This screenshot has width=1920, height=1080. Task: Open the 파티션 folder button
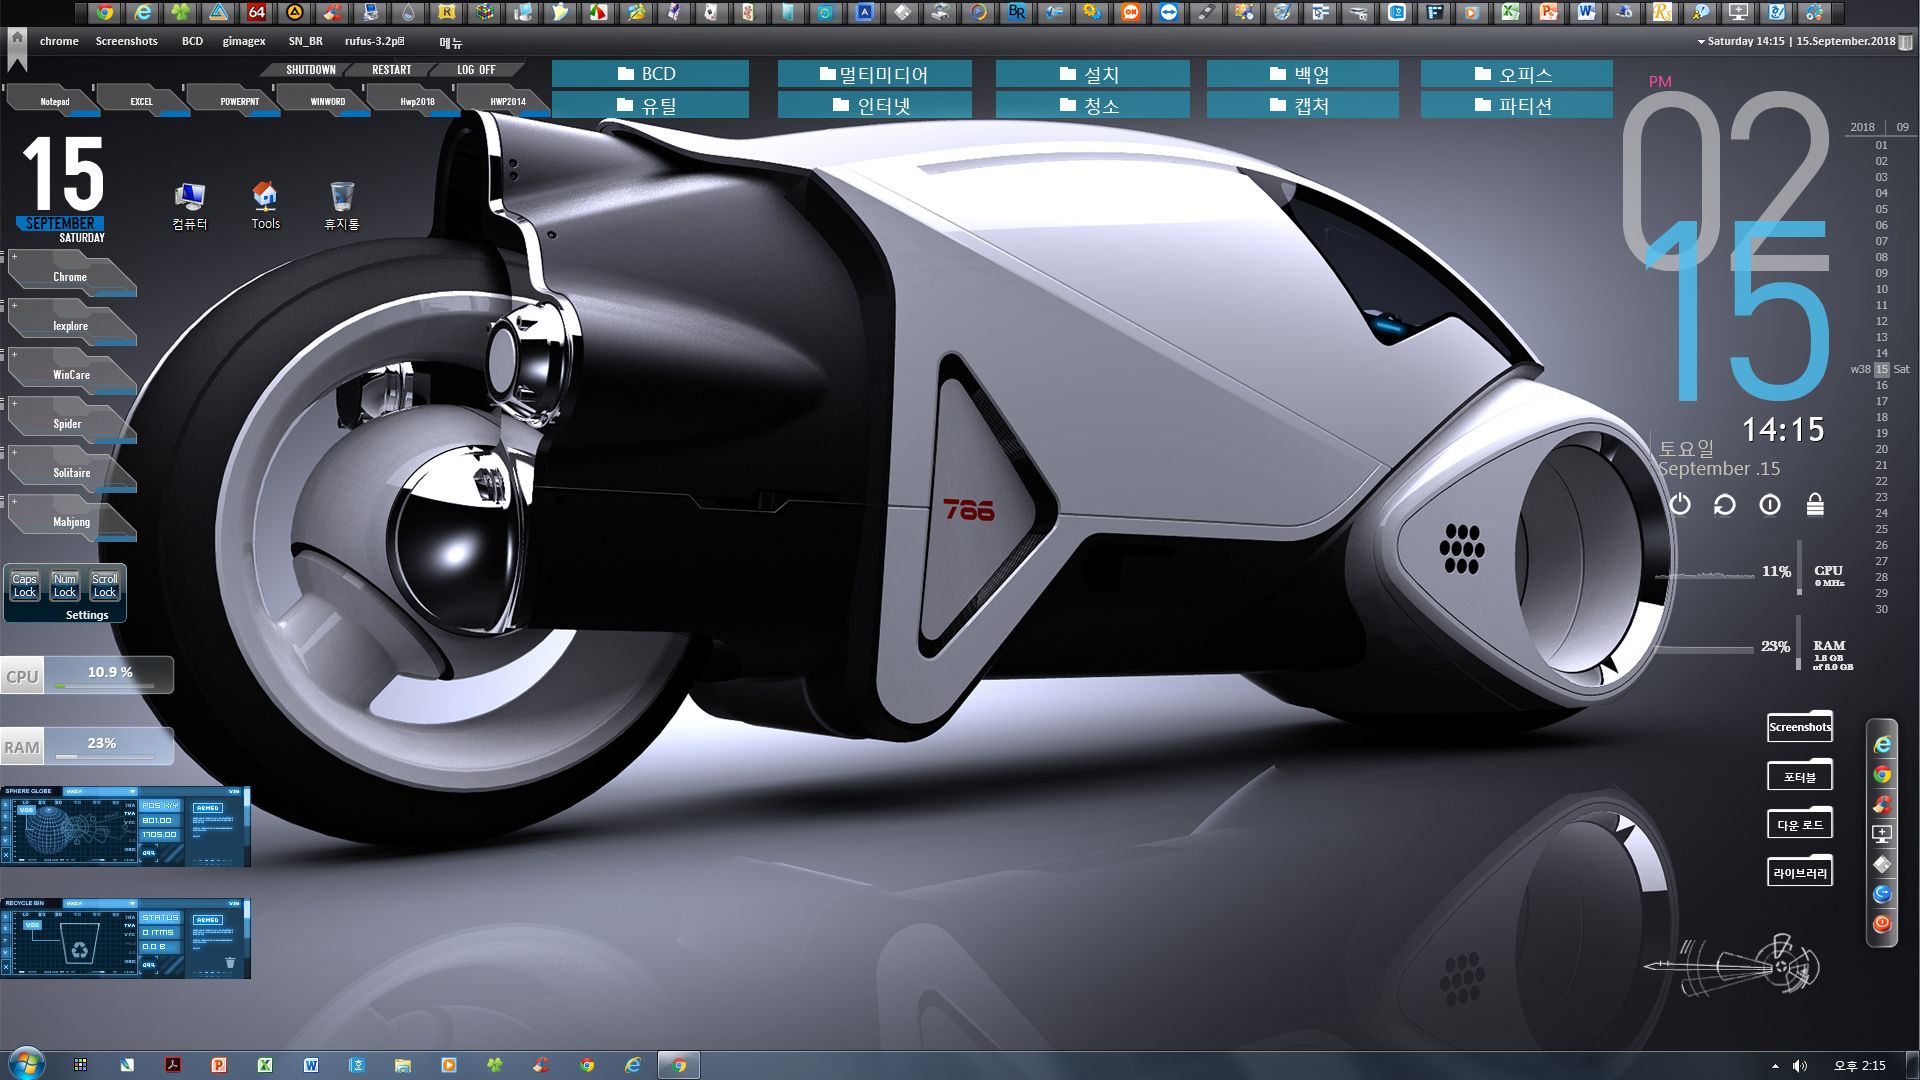(1516, 105)
